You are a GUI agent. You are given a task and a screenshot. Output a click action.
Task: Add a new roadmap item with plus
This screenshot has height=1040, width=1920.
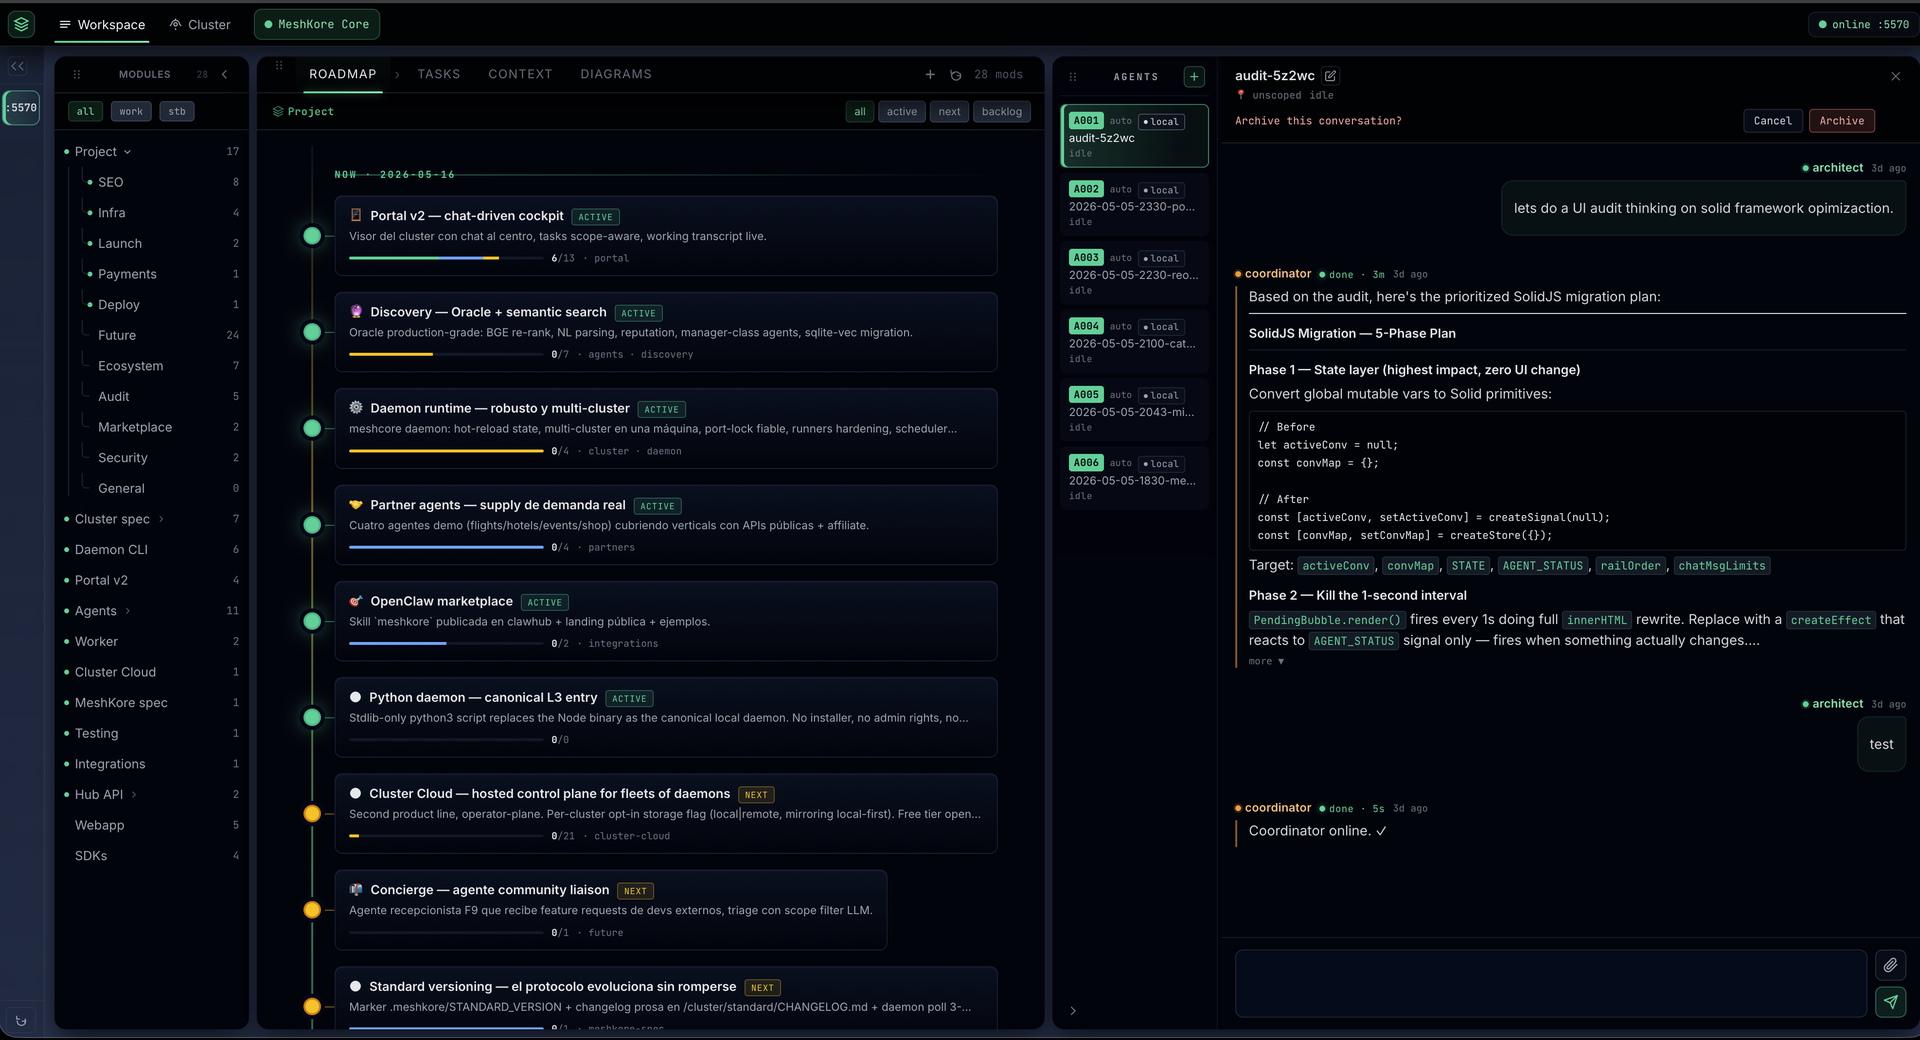pos(930,74)
